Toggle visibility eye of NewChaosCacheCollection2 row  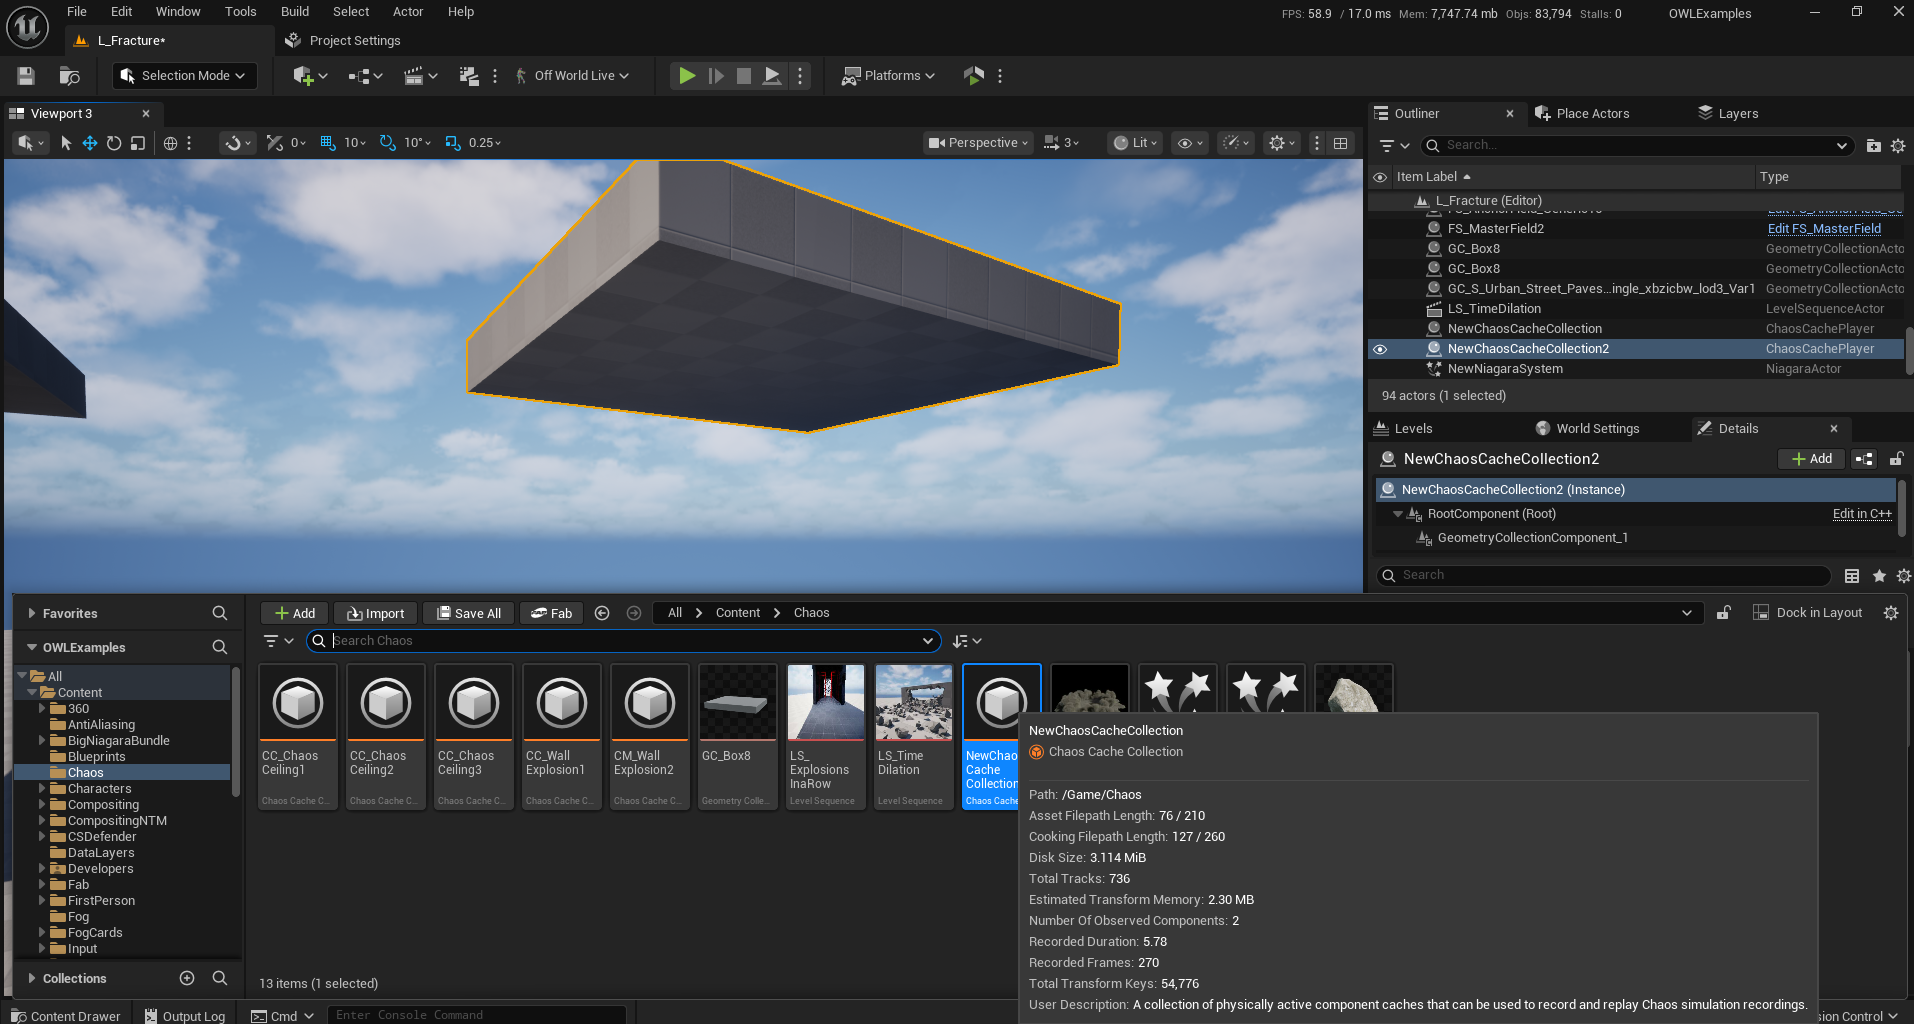[1380, 349]
